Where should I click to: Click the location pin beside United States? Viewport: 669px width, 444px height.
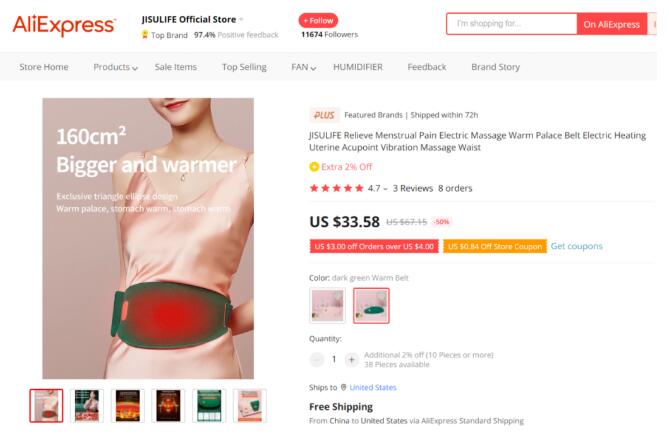pos(343,387)
